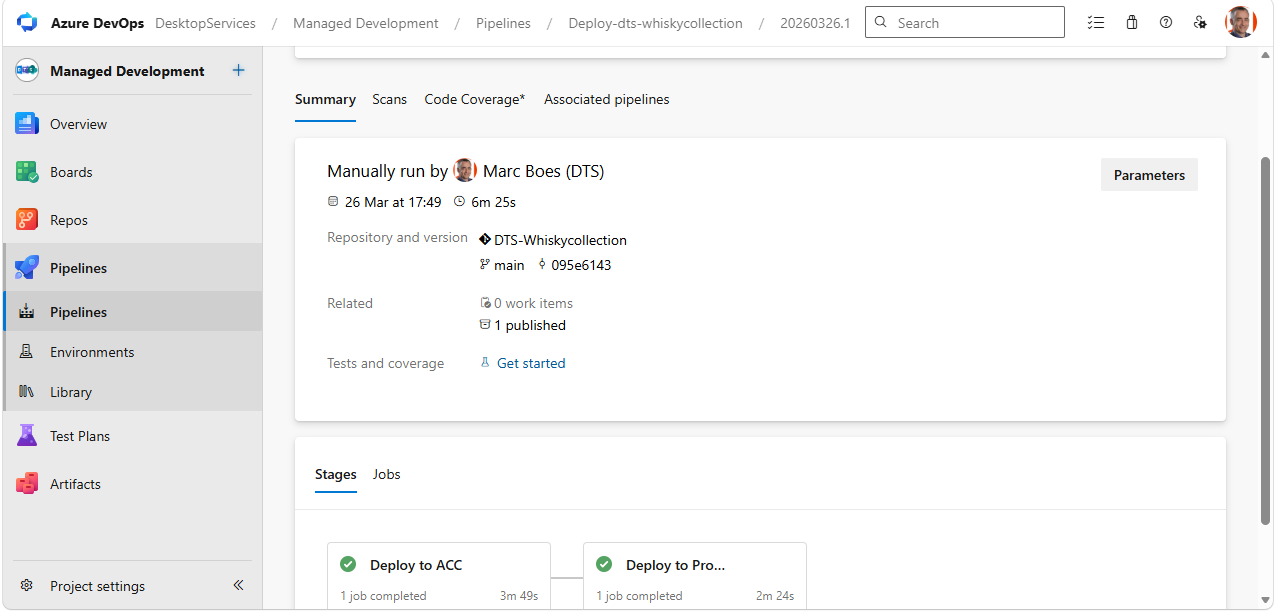1274x612 pixels.
Task: Select the Stages tab
Action: (336, 474)
